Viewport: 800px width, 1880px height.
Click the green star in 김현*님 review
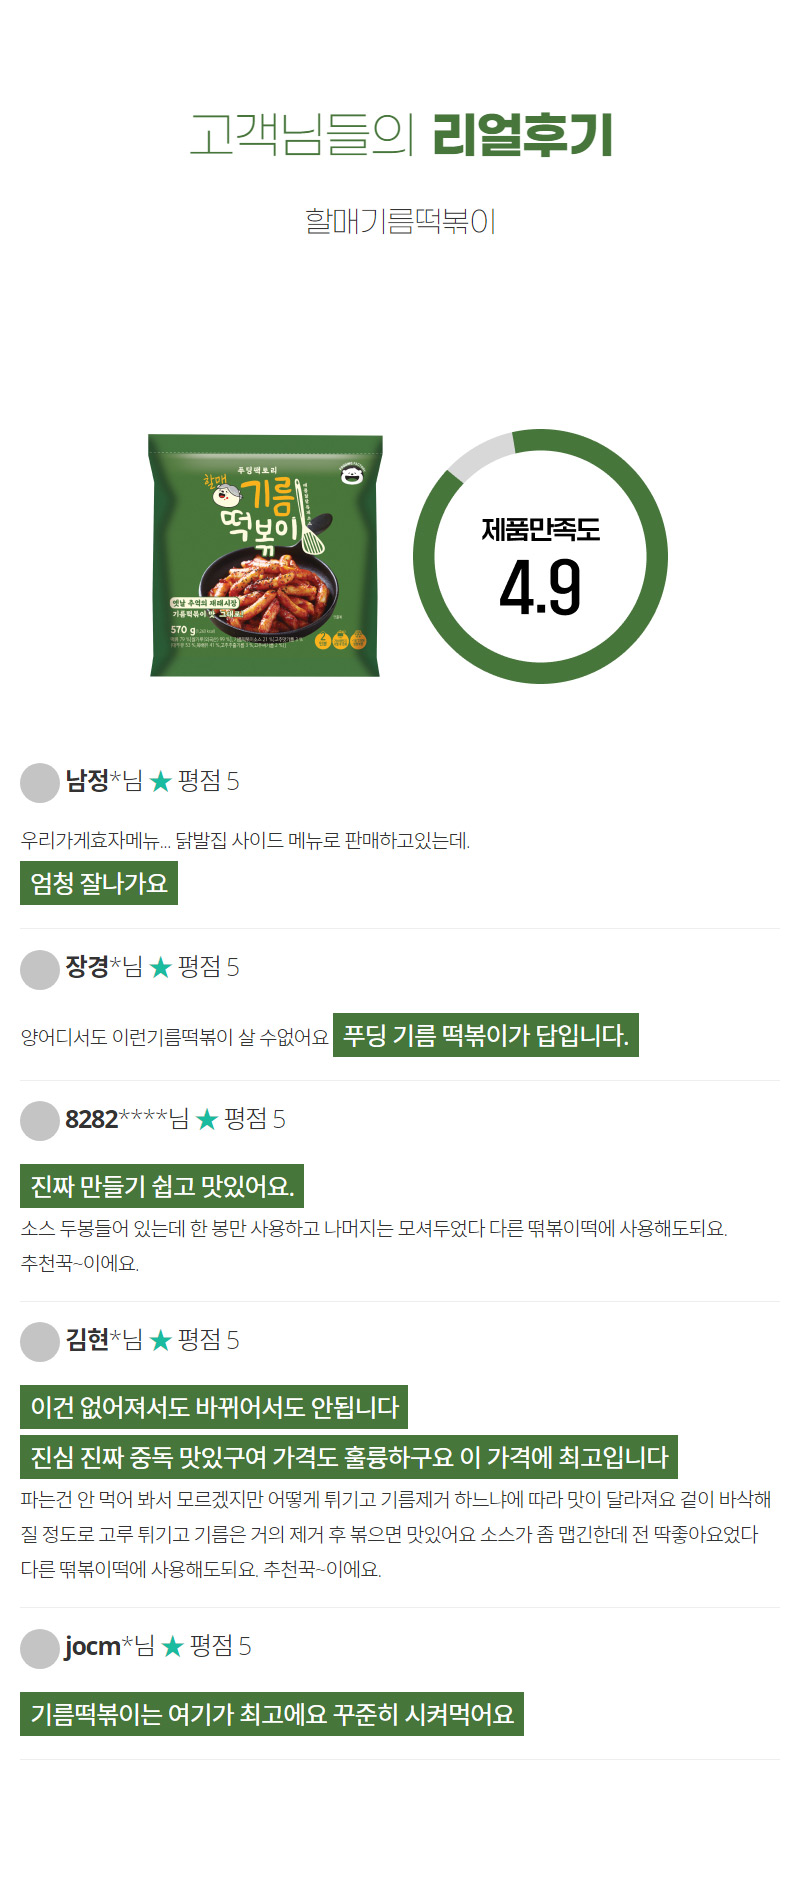[x=160, y=1341]
